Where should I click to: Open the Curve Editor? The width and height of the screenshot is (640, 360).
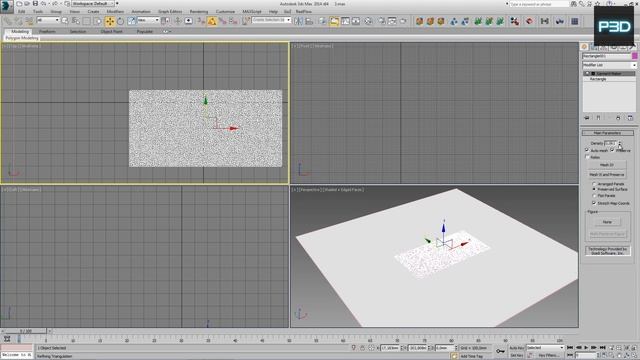345,21
